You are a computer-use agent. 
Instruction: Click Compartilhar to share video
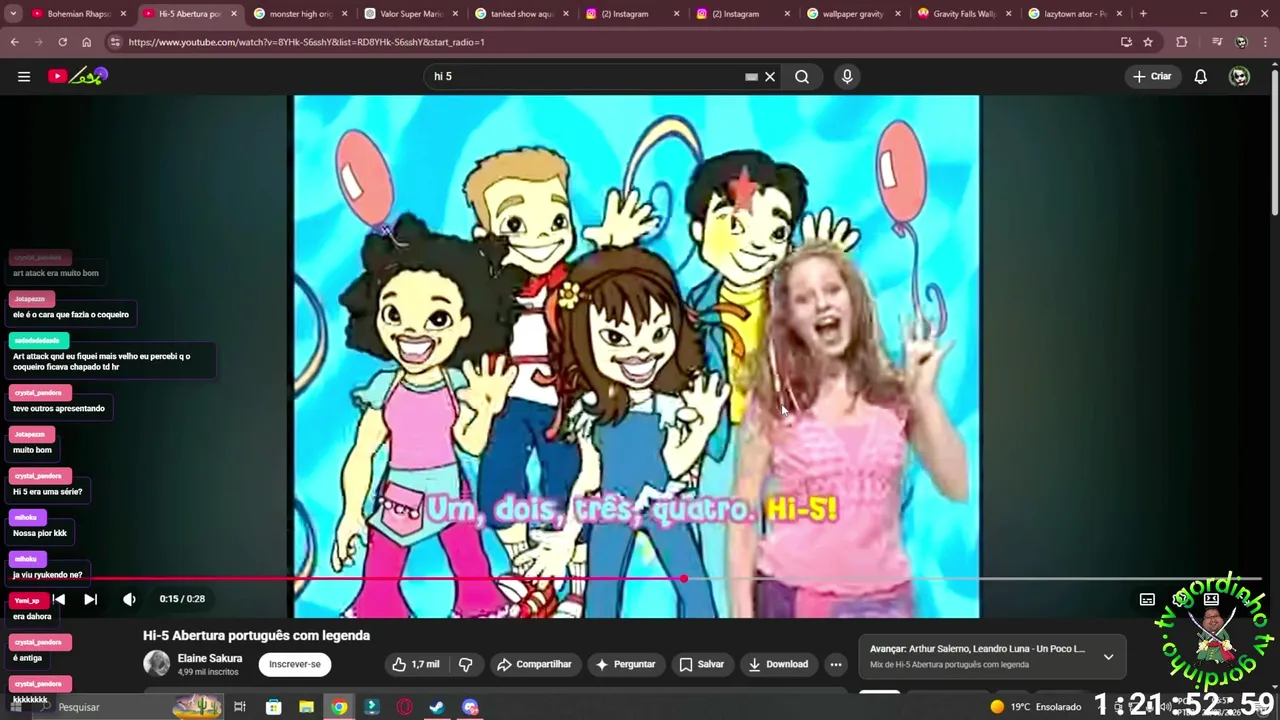tap(534, 664)
